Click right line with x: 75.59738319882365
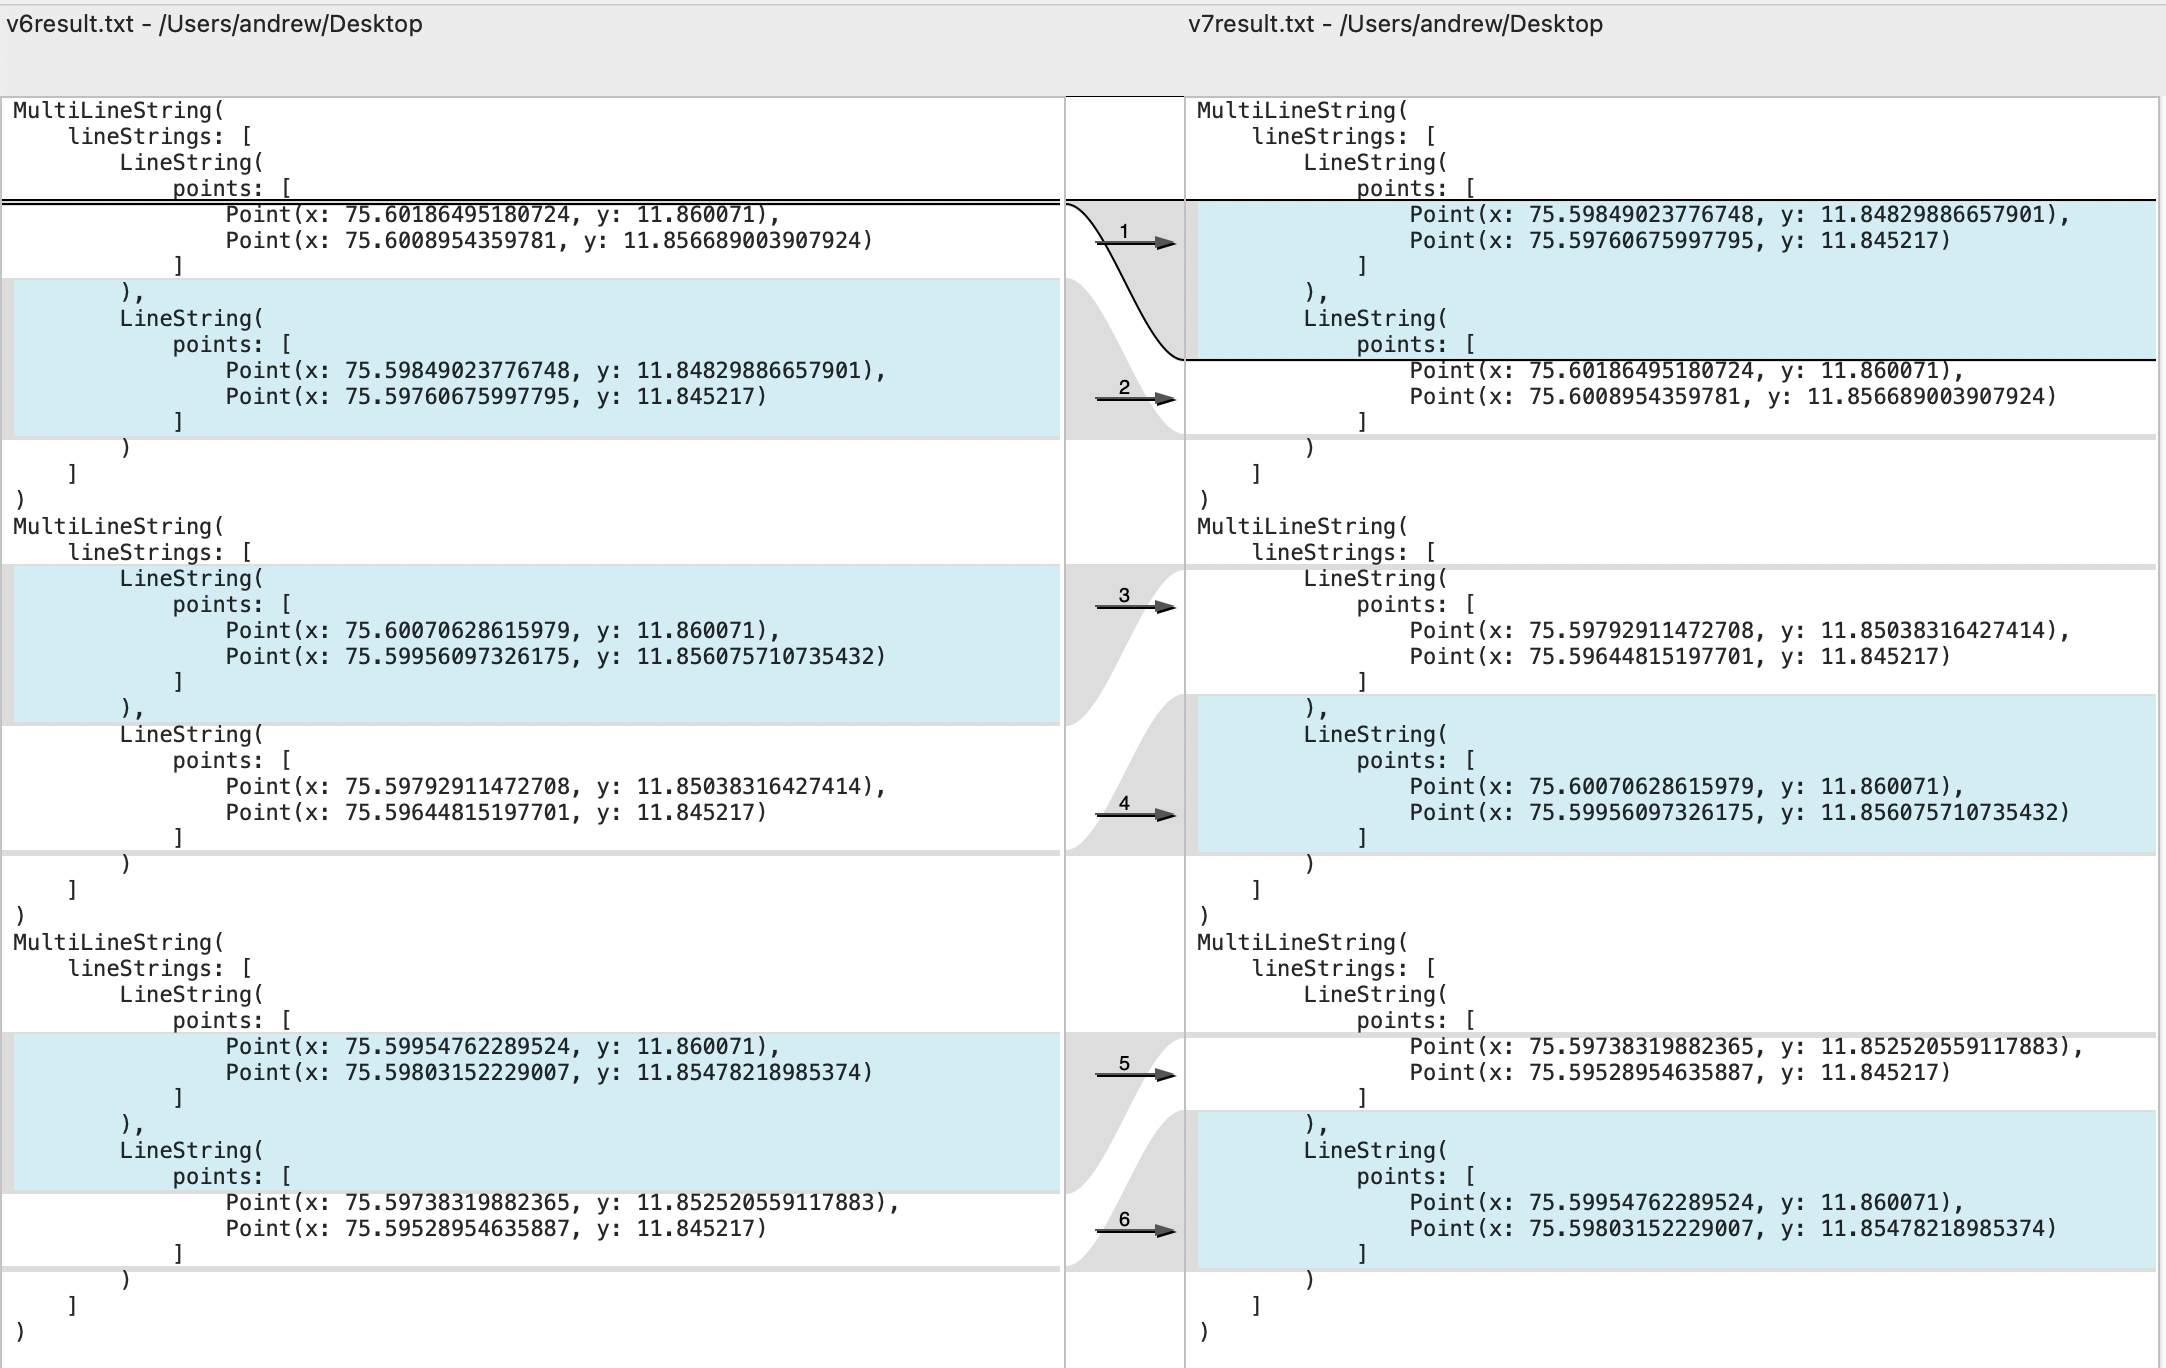 pos(1745,1047)
